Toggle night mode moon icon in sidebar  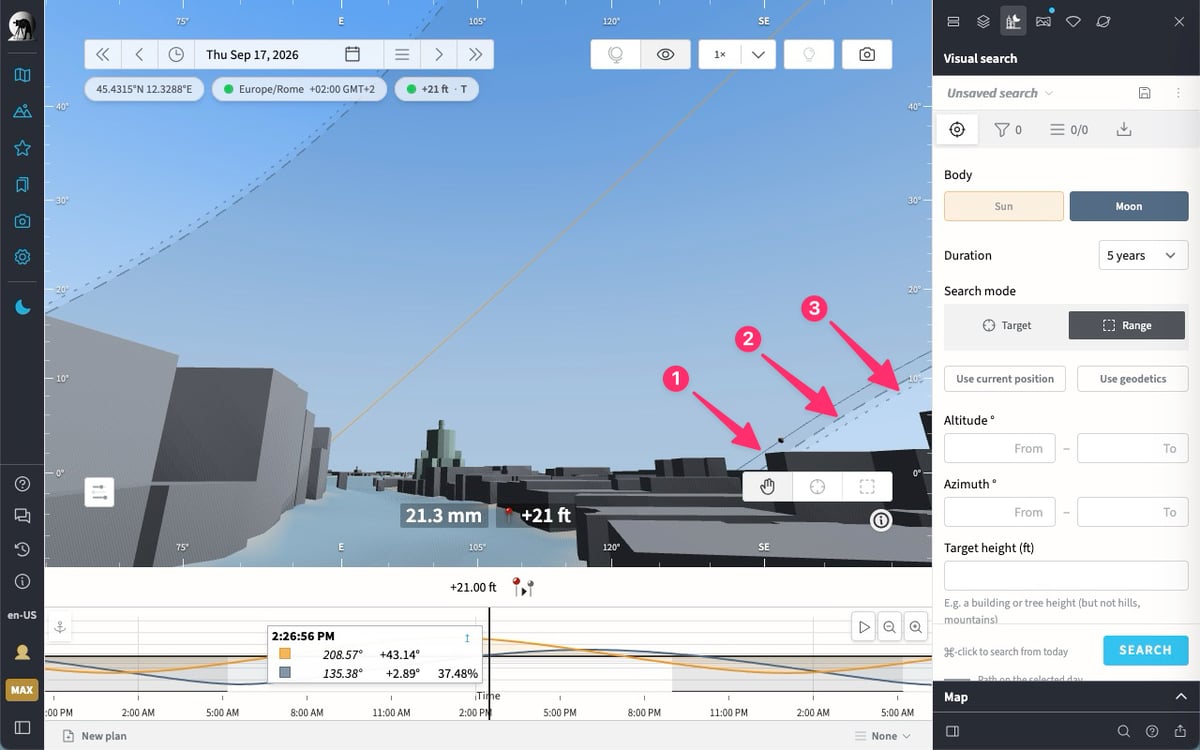[22, 308]
